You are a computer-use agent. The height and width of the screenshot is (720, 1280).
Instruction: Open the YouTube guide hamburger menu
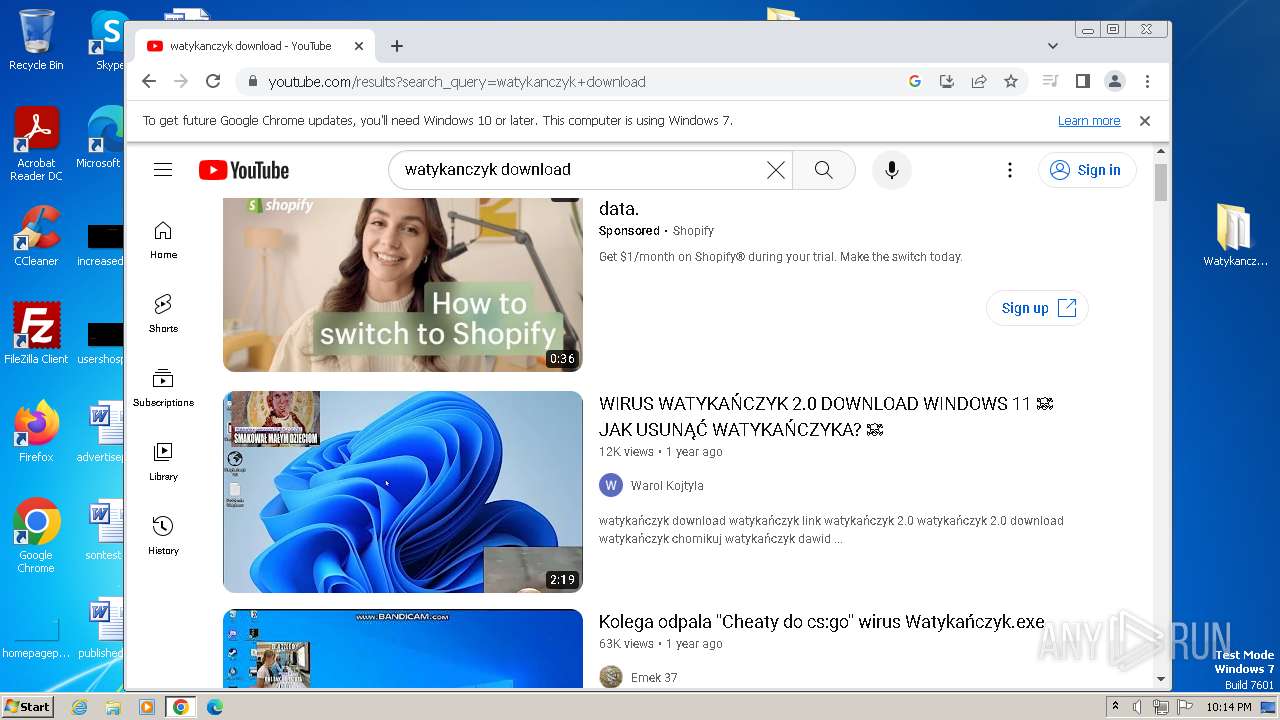(x=163, y=170)
